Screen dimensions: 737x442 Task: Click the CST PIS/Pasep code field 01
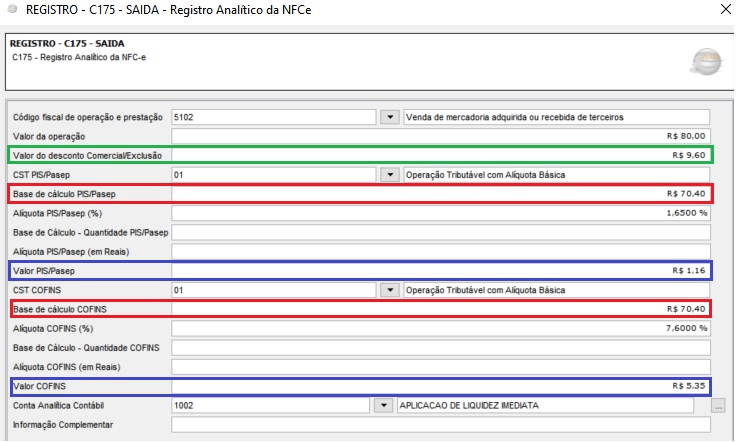(x=274, y=175)
